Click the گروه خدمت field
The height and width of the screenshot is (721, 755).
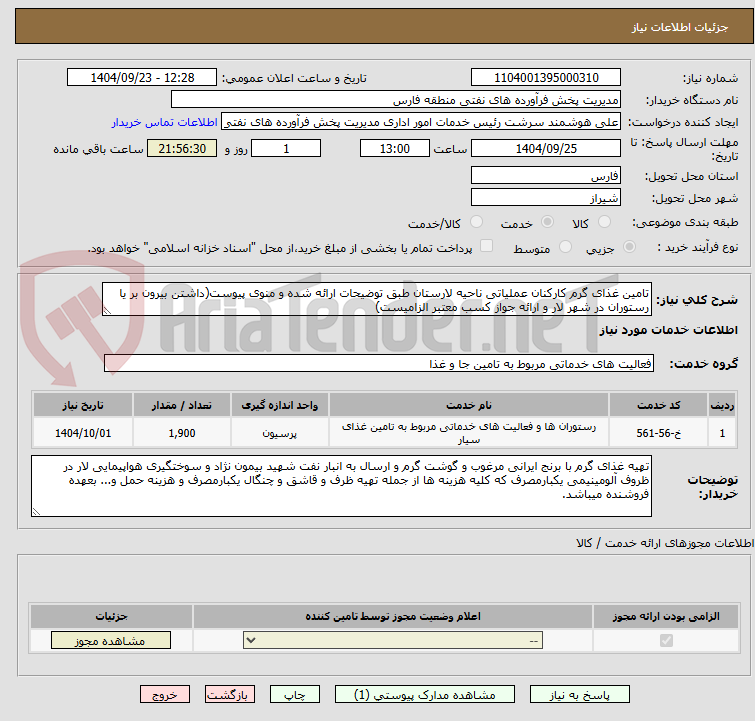379,363
